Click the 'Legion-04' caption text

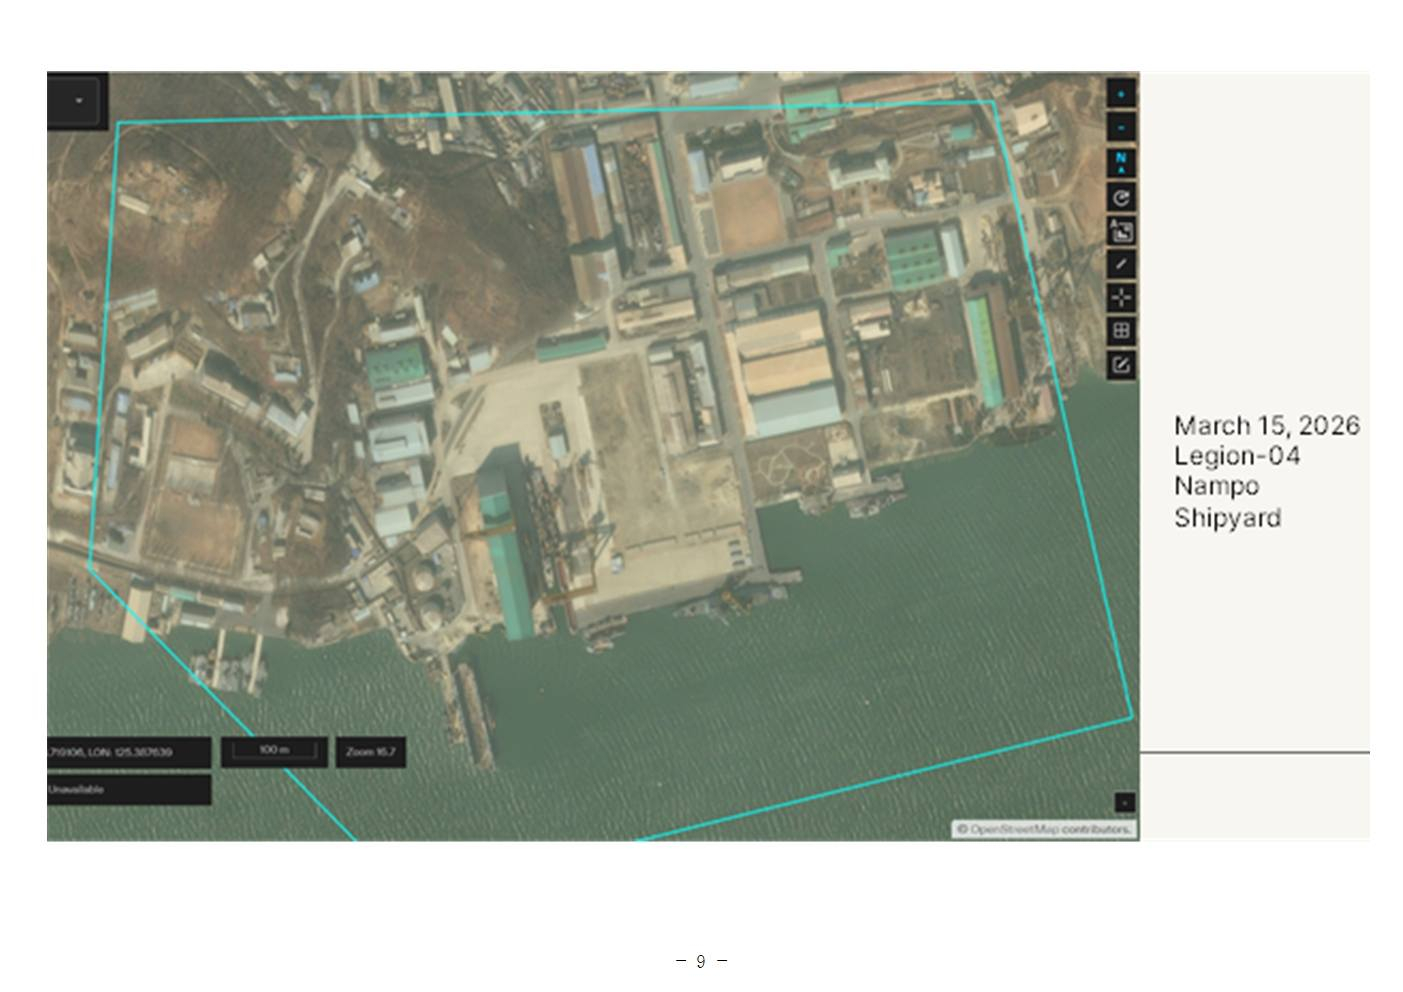tap(1237, 456)
